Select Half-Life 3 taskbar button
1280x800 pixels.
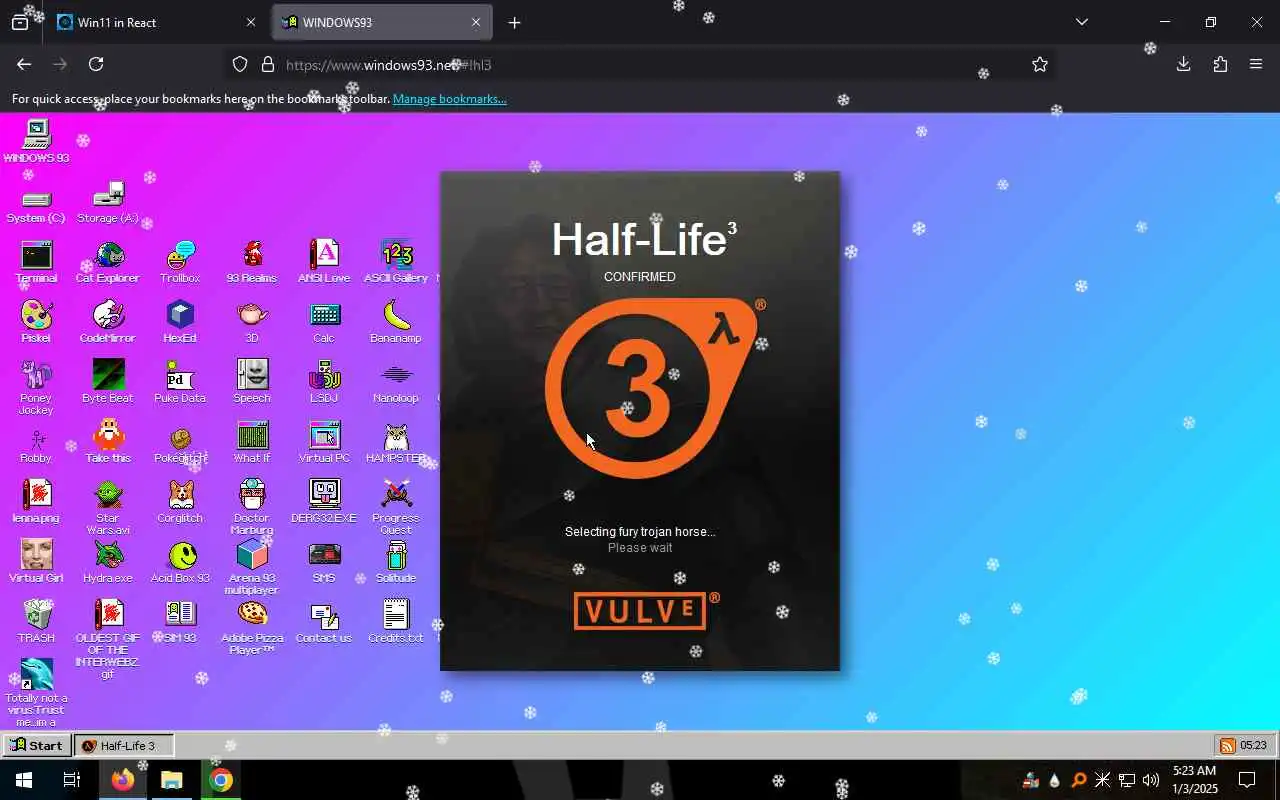[x=124, y=745]
